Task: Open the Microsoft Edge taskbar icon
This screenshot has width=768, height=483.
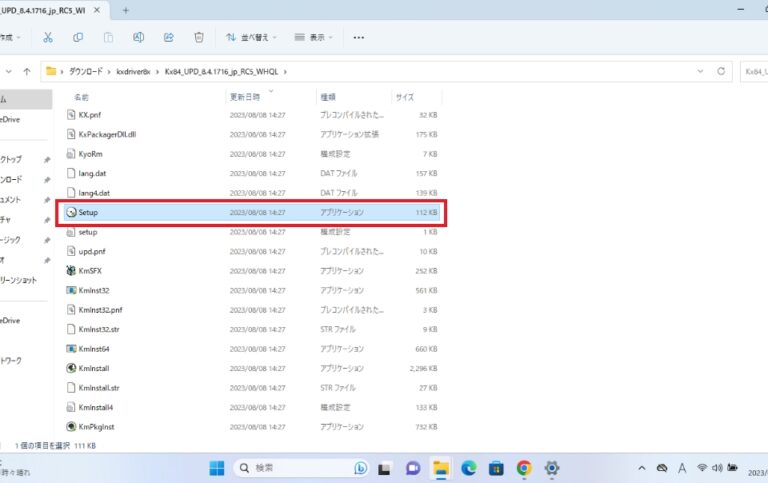Action: pos(468,467)
